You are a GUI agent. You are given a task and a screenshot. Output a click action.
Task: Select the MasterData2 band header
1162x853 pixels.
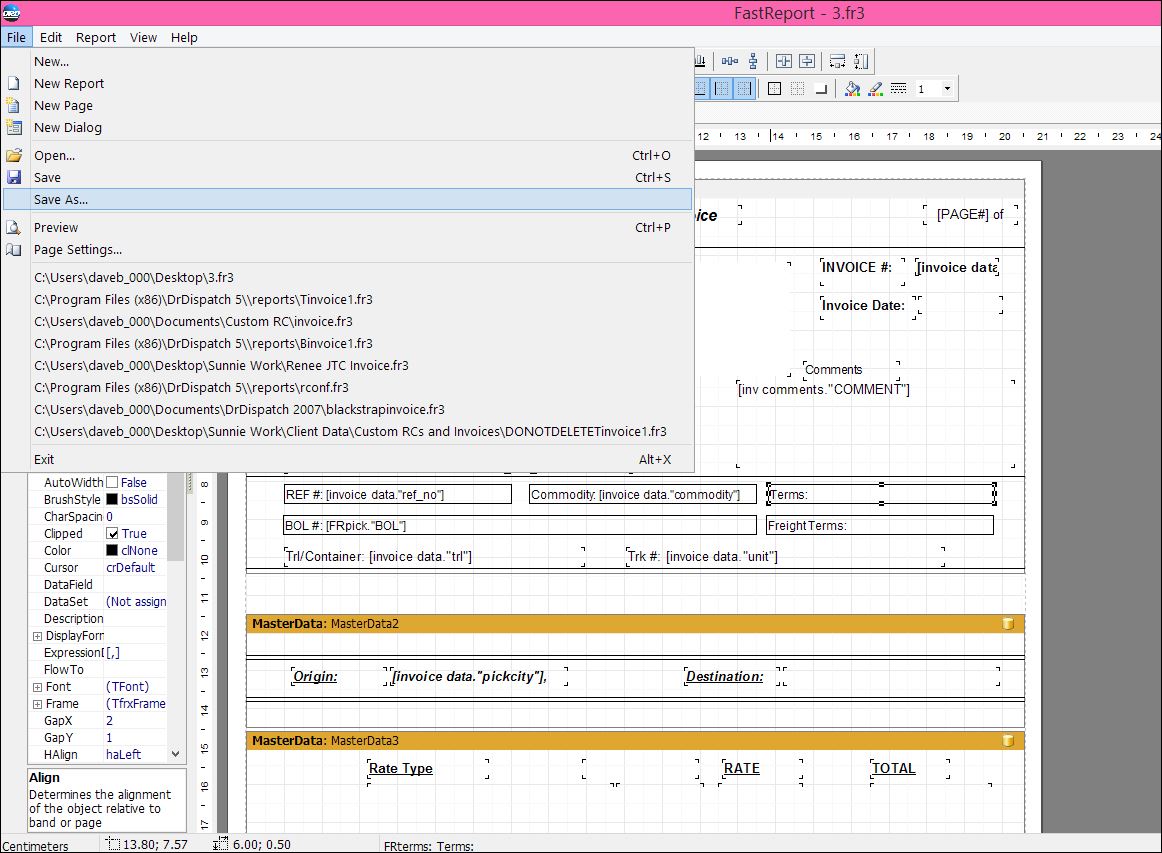click(x=635, y=623)
